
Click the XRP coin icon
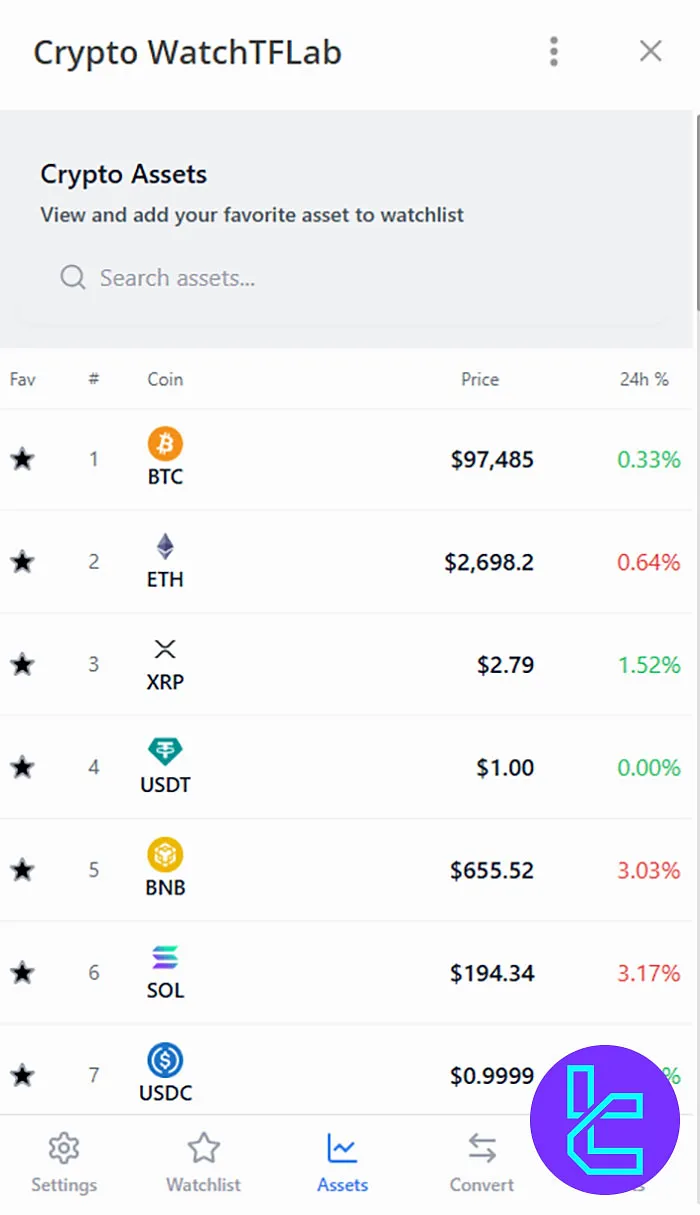pyautogui.click(x=164, y=650)
